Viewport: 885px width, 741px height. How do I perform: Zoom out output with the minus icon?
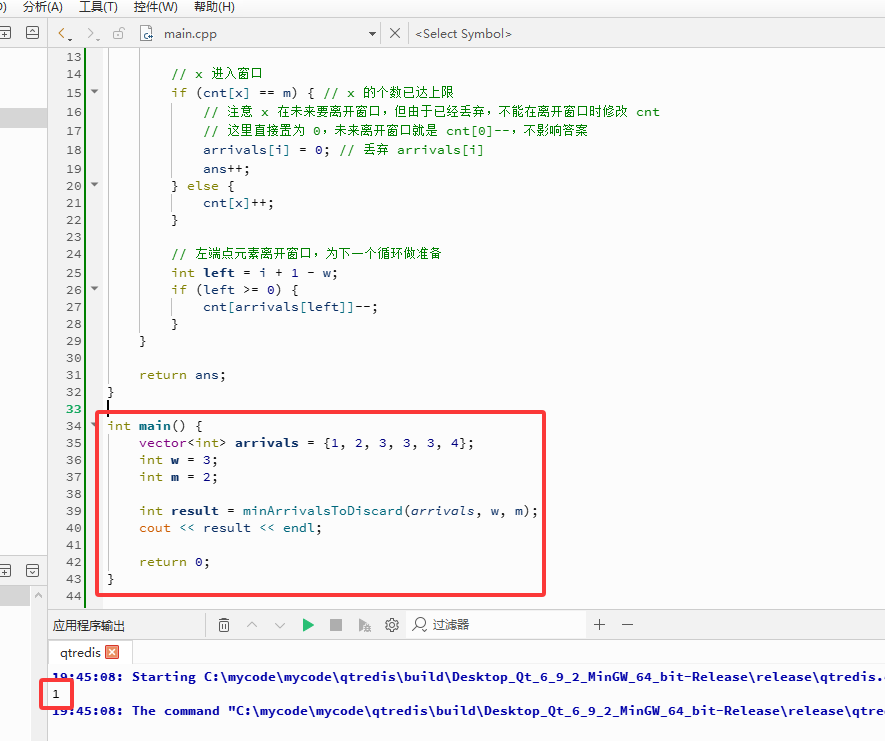click(628, 624)
